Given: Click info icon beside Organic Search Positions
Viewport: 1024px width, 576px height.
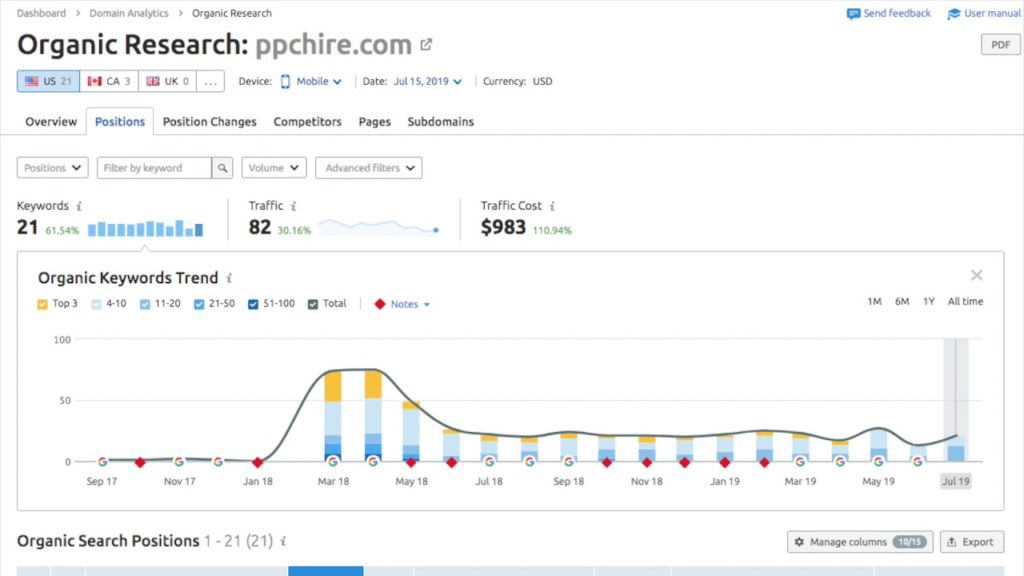Looking at the screenshot, I should click(283, 541).
